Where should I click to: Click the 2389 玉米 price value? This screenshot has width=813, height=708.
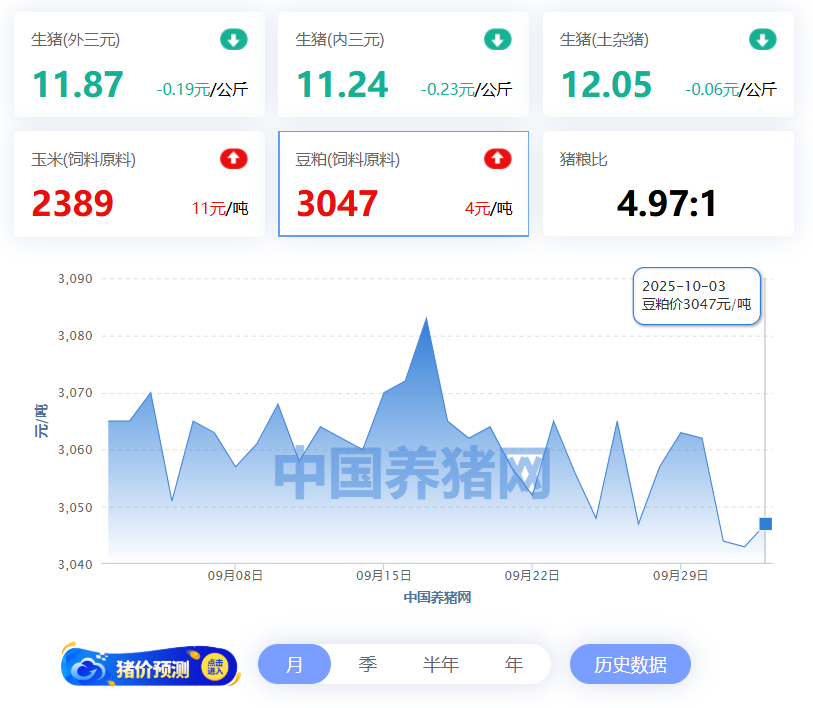point(72,204)
